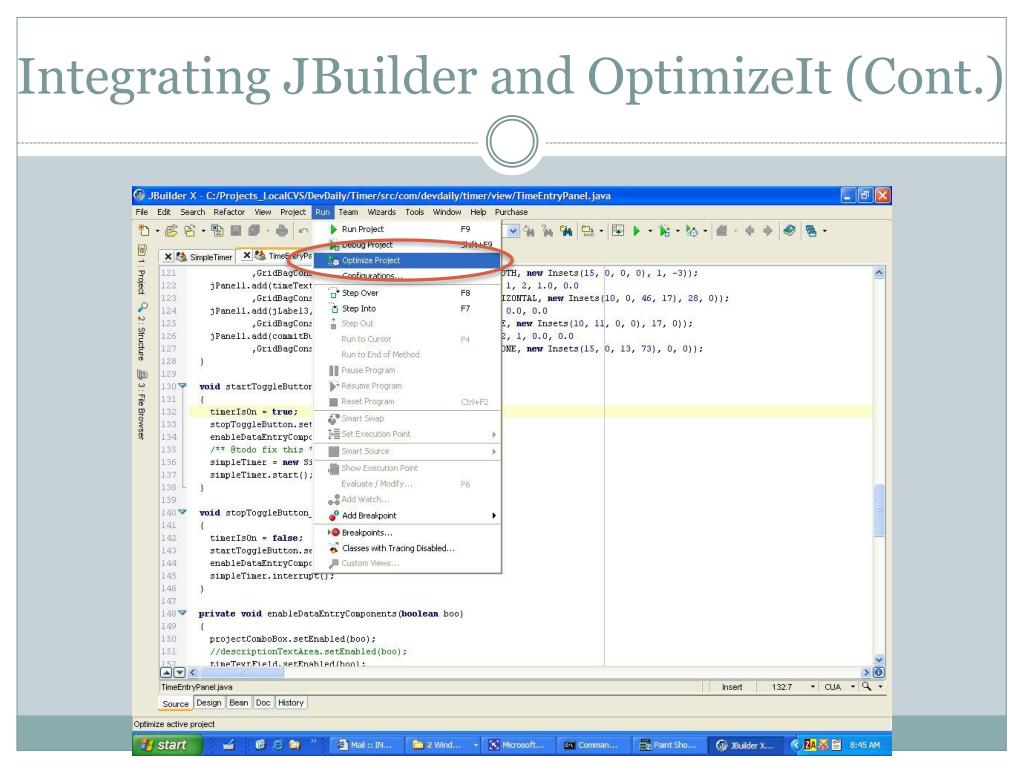Open the 132:7 cursor position dropdown
The width and height of the screenshot is (1024, 768).
click(812, 686)
